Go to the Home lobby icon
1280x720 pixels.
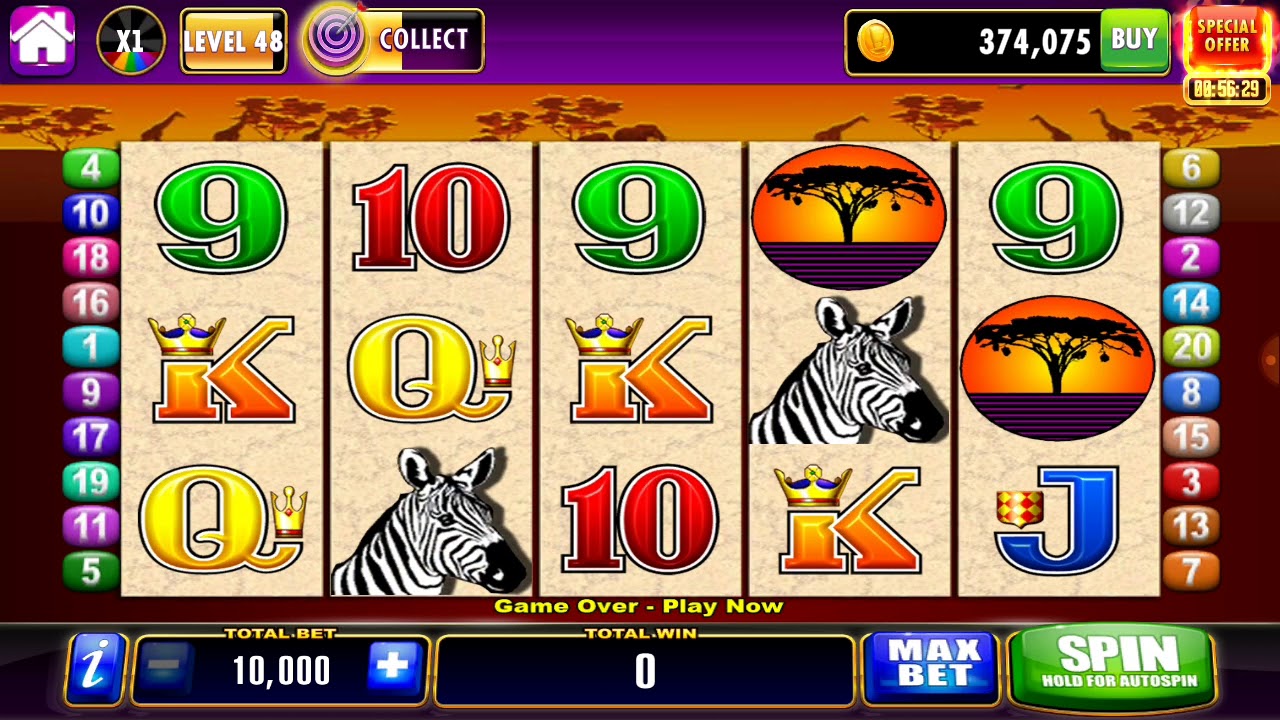[42, 40]
